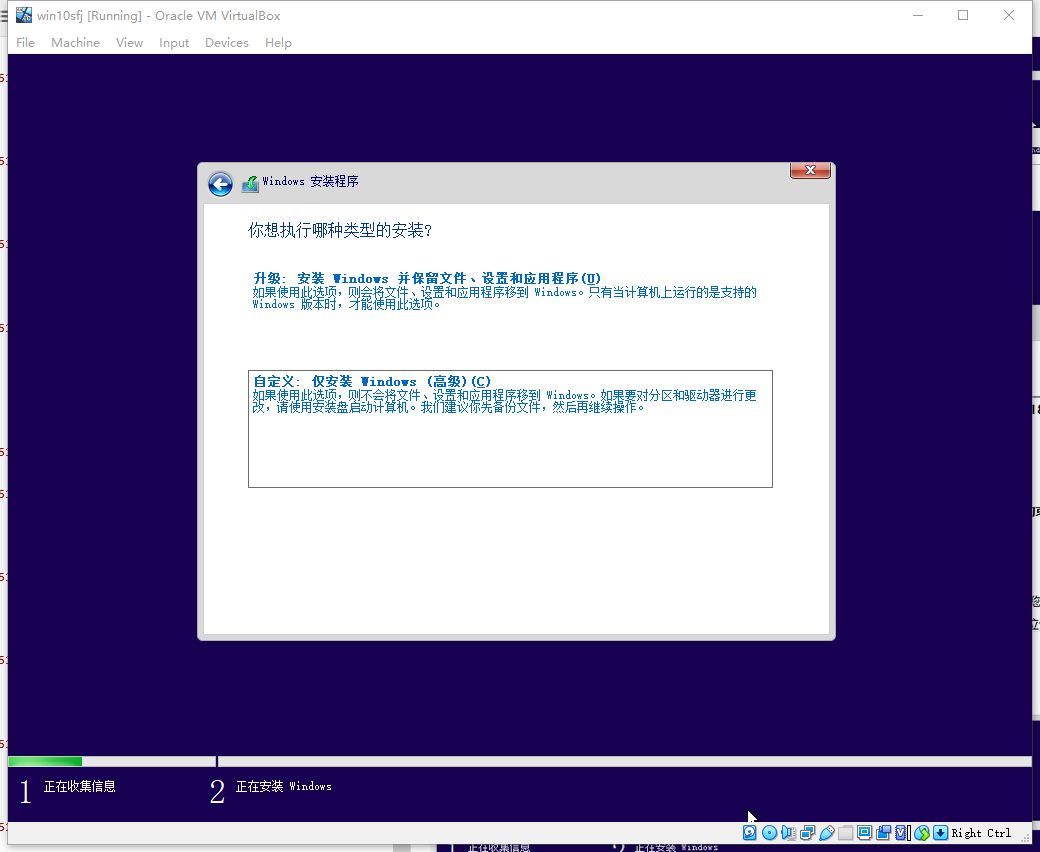
Task: Click the VirtualBox window title icon
Action: (x=24, y=15)
